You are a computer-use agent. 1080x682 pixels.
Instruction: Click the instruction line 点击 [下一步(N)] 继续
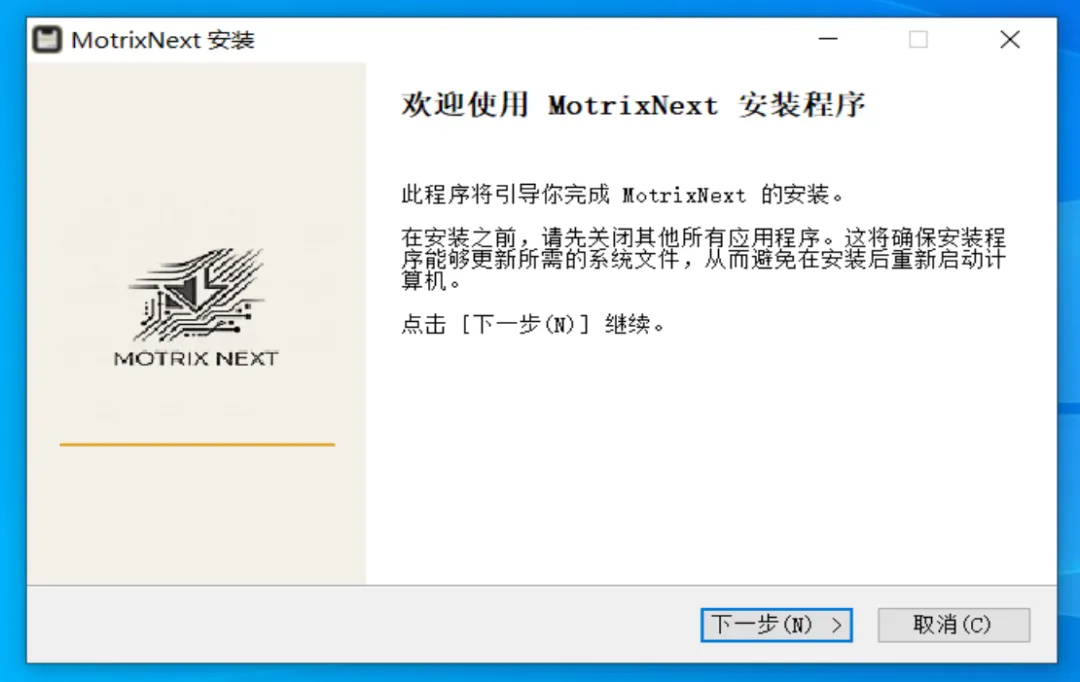tap(533, 324)
